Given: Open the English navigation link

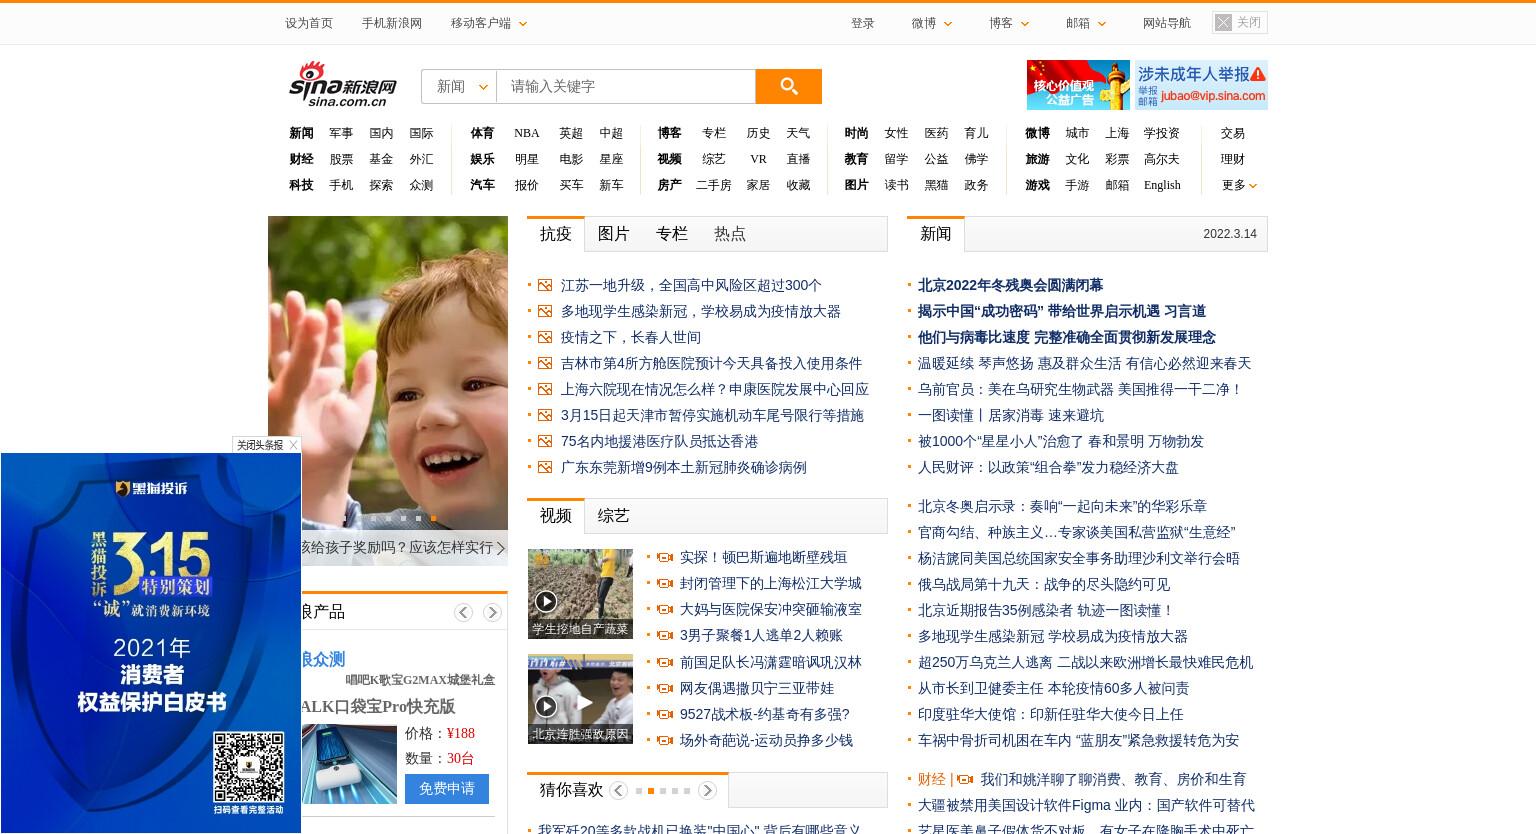Looking at the screenshot, I should pyautogui.click(x=1162, y=185).
